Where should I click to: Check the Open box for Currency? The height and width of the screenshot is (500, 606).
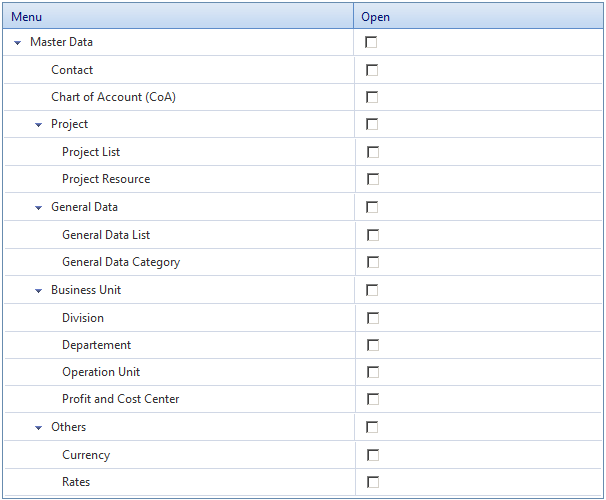(373, 455)
